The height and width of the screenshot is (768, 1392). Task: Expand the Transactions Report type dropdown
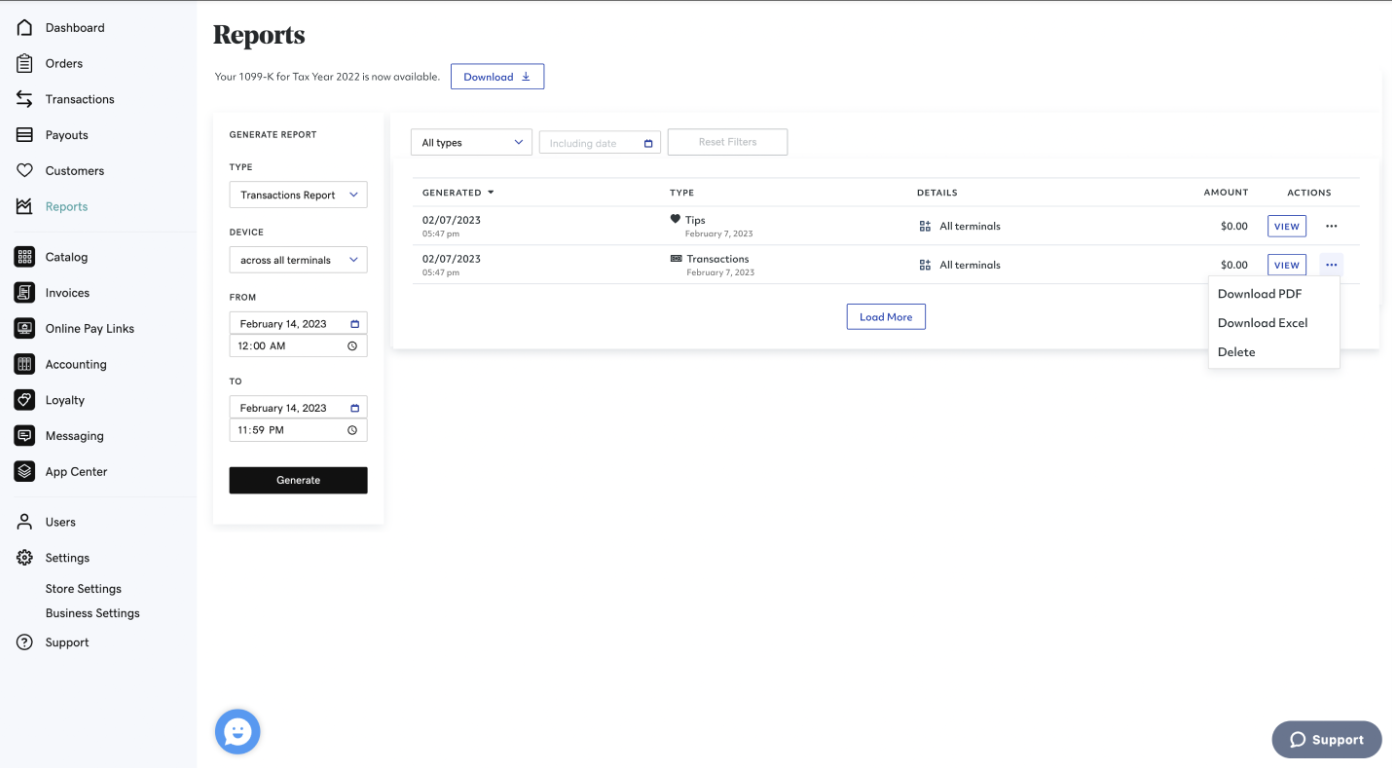point(298,194)
